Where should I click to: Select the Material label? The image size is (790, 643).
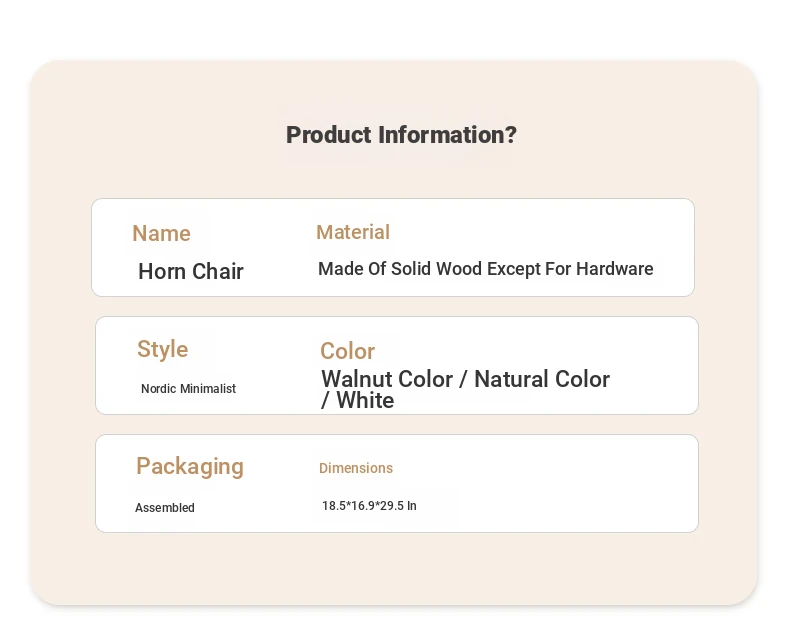pyautogui.click(x=353, y=232)
